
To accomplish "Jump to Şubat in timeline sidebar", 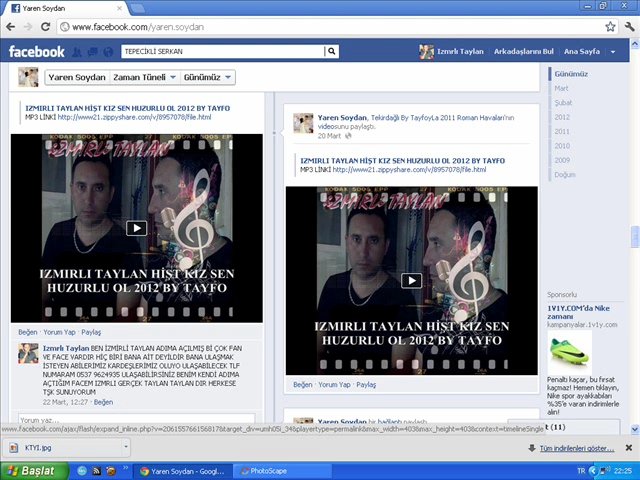I will 563,103.
